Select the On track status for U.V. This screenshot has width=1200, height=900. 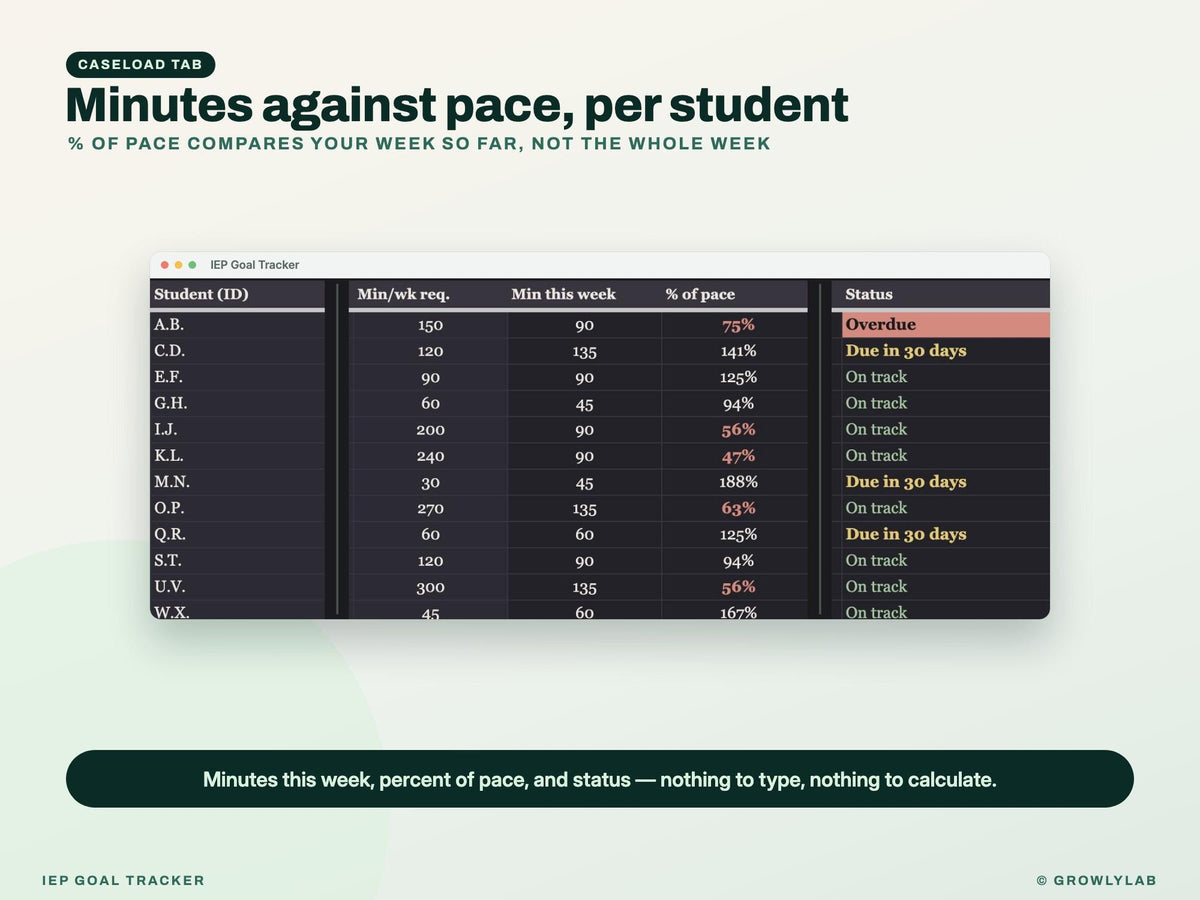(x=946, y=586)
